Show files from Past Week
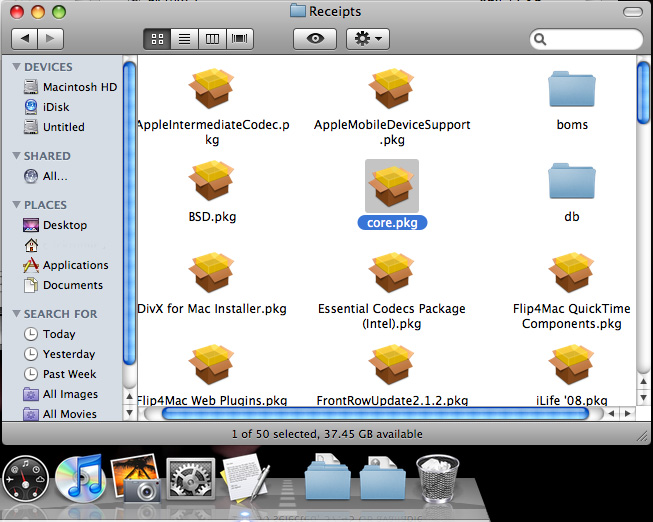 pos(60,374)
